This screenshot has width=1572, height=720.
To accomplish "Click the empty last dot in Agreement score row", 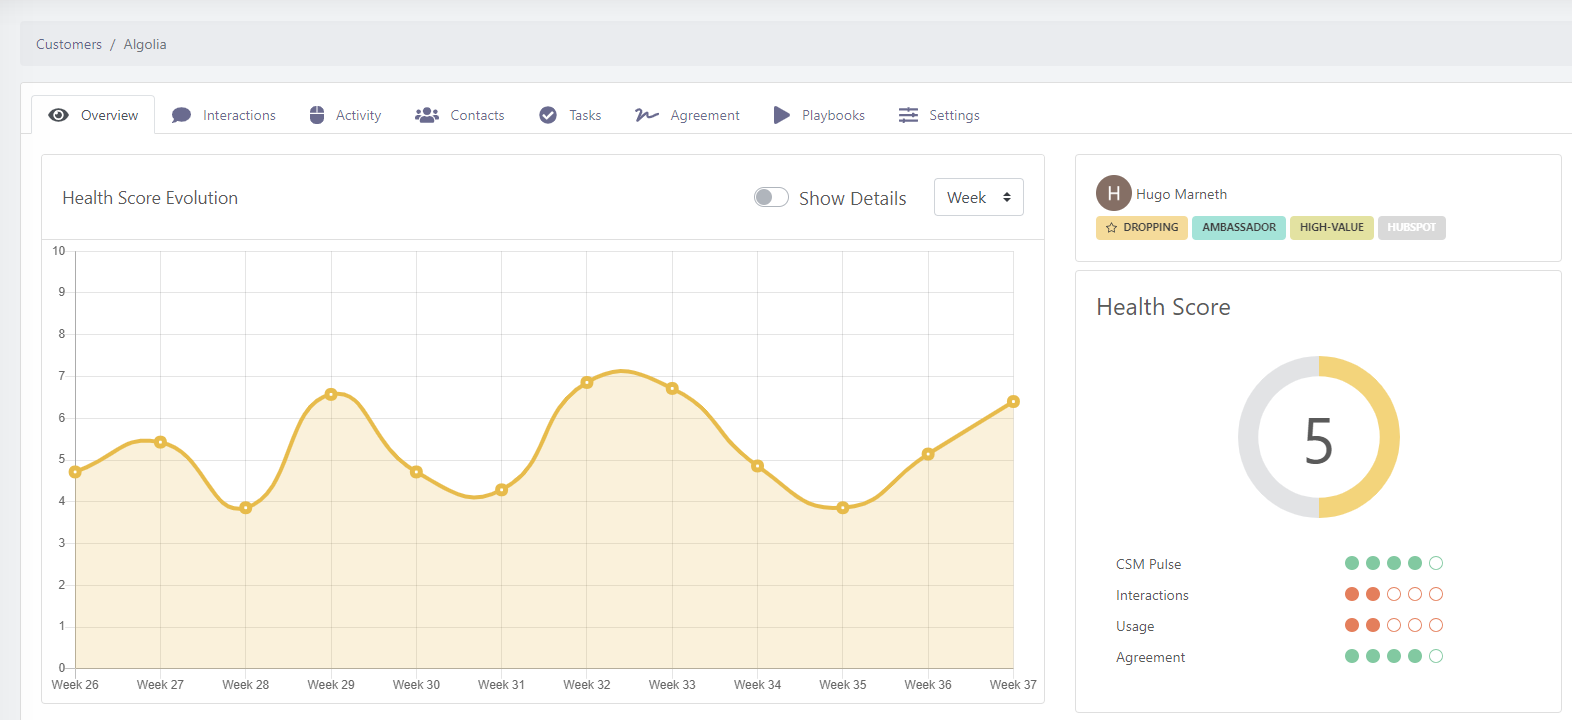I will click(x=1436, y=656).
